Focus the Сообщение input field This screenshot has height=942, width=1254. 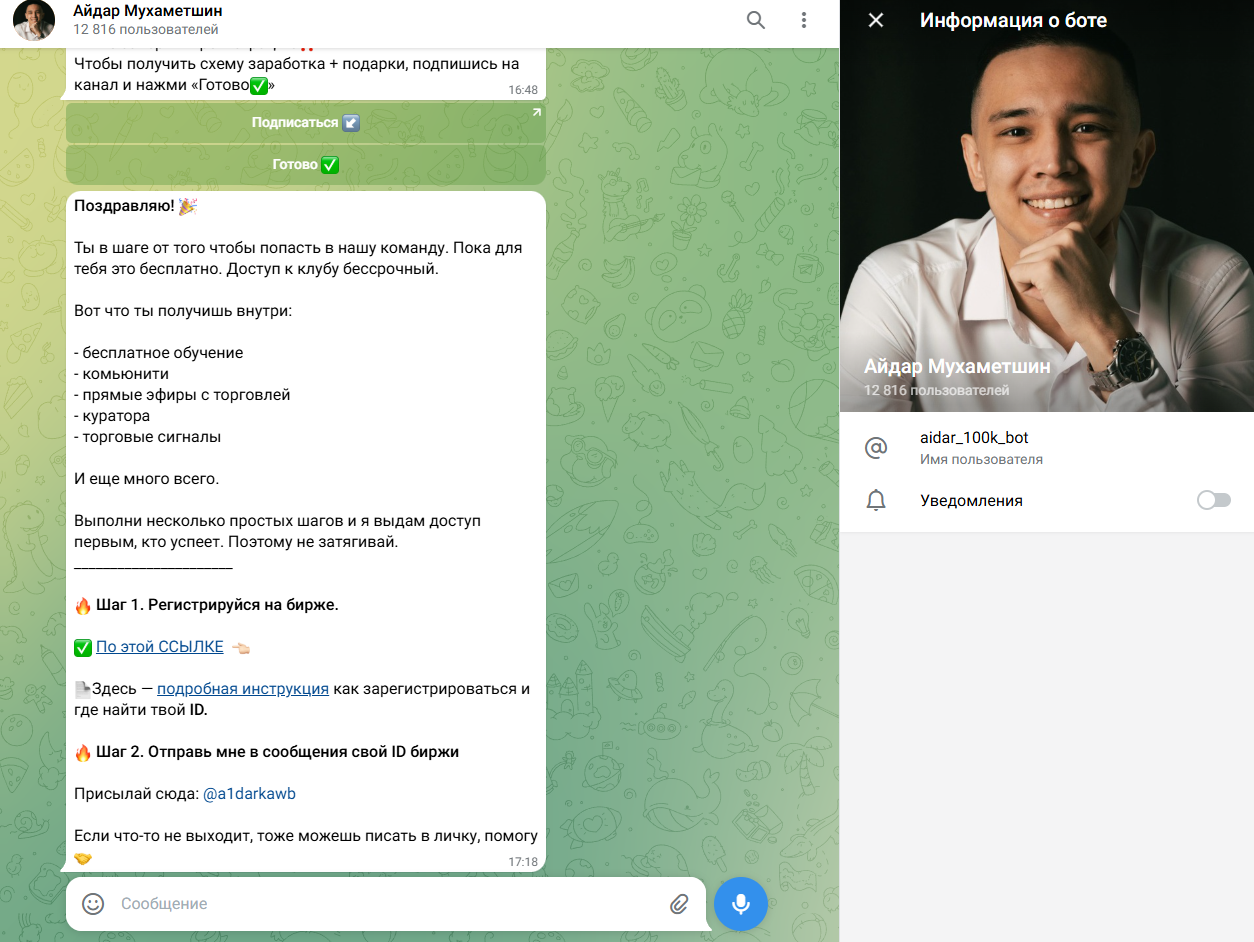pos(380,904)
